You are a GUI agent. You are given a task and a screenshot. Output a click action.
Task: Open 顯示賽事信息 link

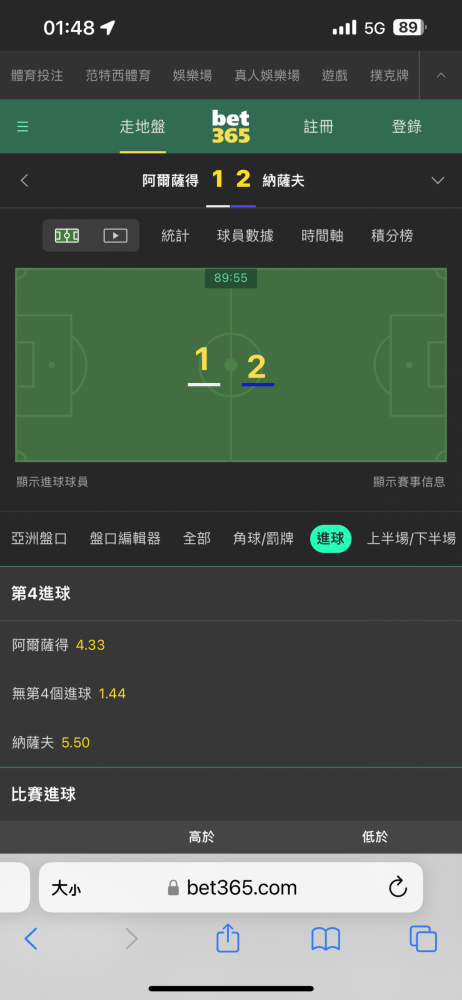tap(409, 482)
